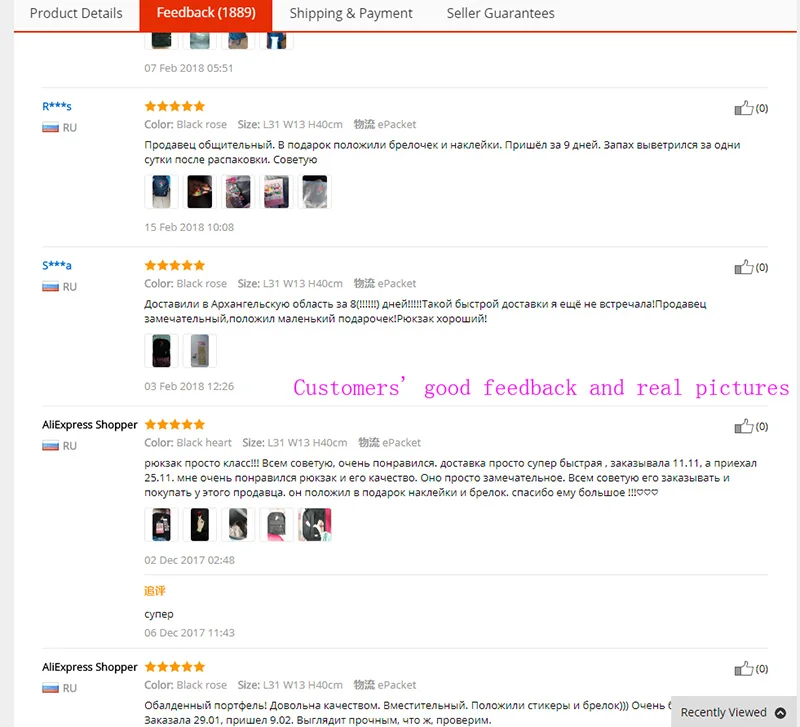Screen dimensions: 800x727
Task: Open first photo in R***s review
Action: pyautogui.click(x=161, y=192)
